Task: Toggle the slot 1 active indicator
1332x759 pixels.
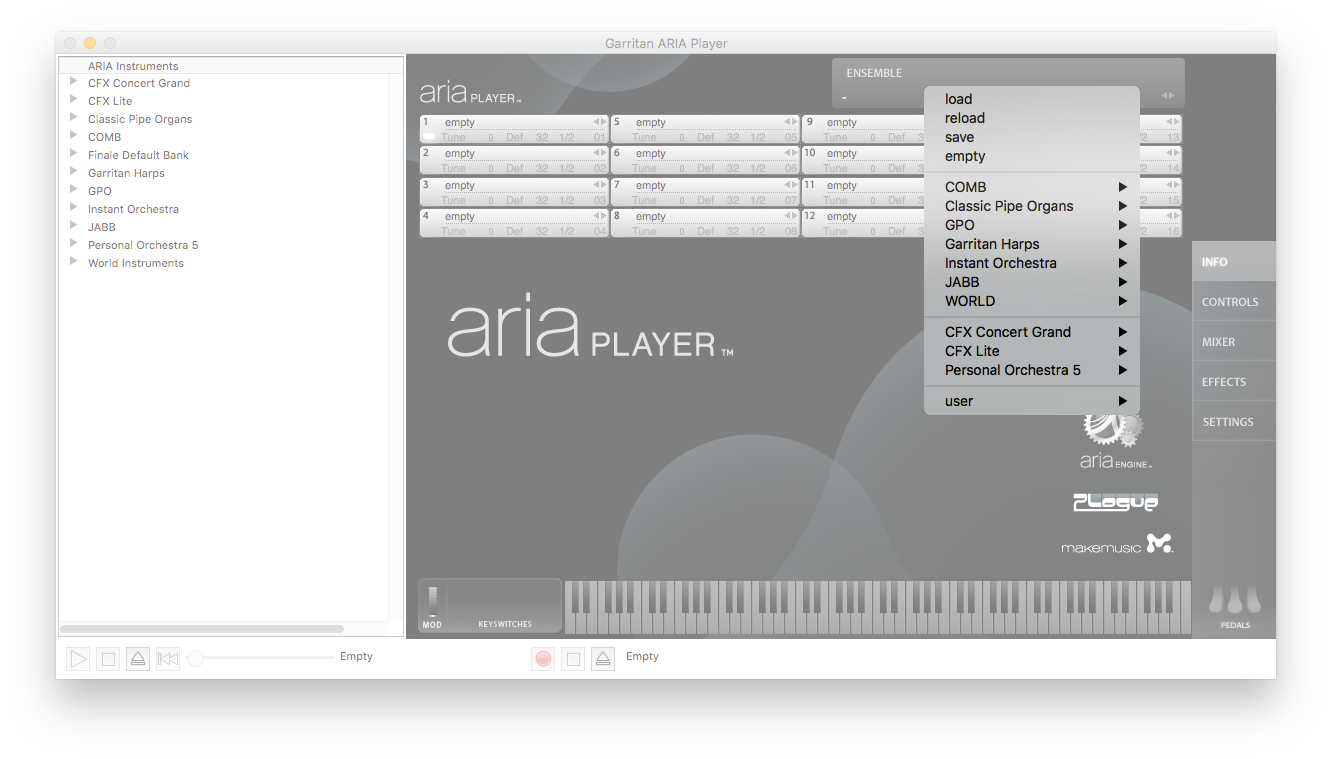Action: click(x=429, y=137)
